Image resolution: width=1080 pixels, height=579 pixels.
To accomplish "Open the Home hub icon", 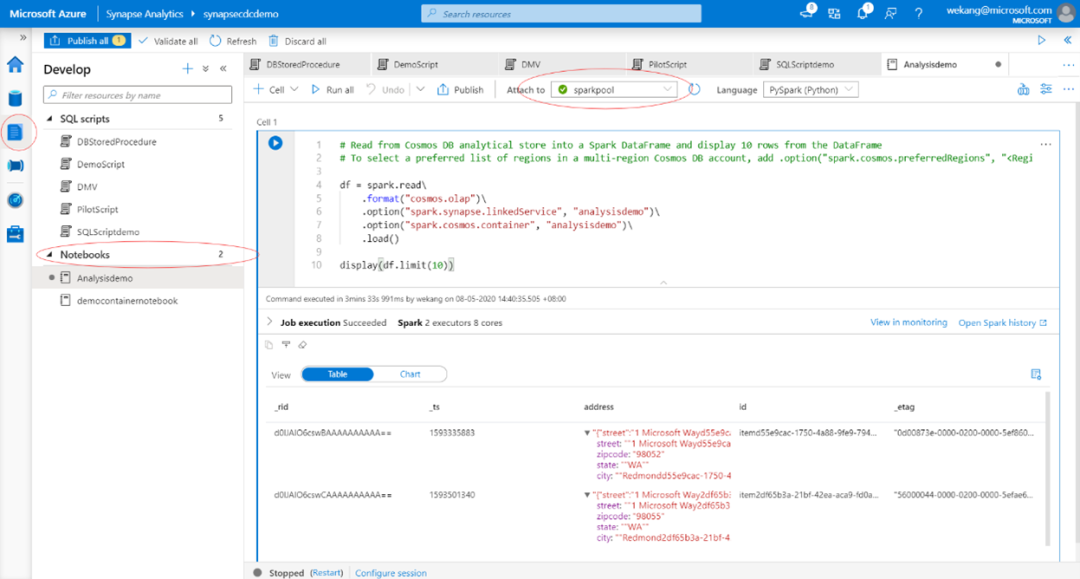I will [15, 65].
